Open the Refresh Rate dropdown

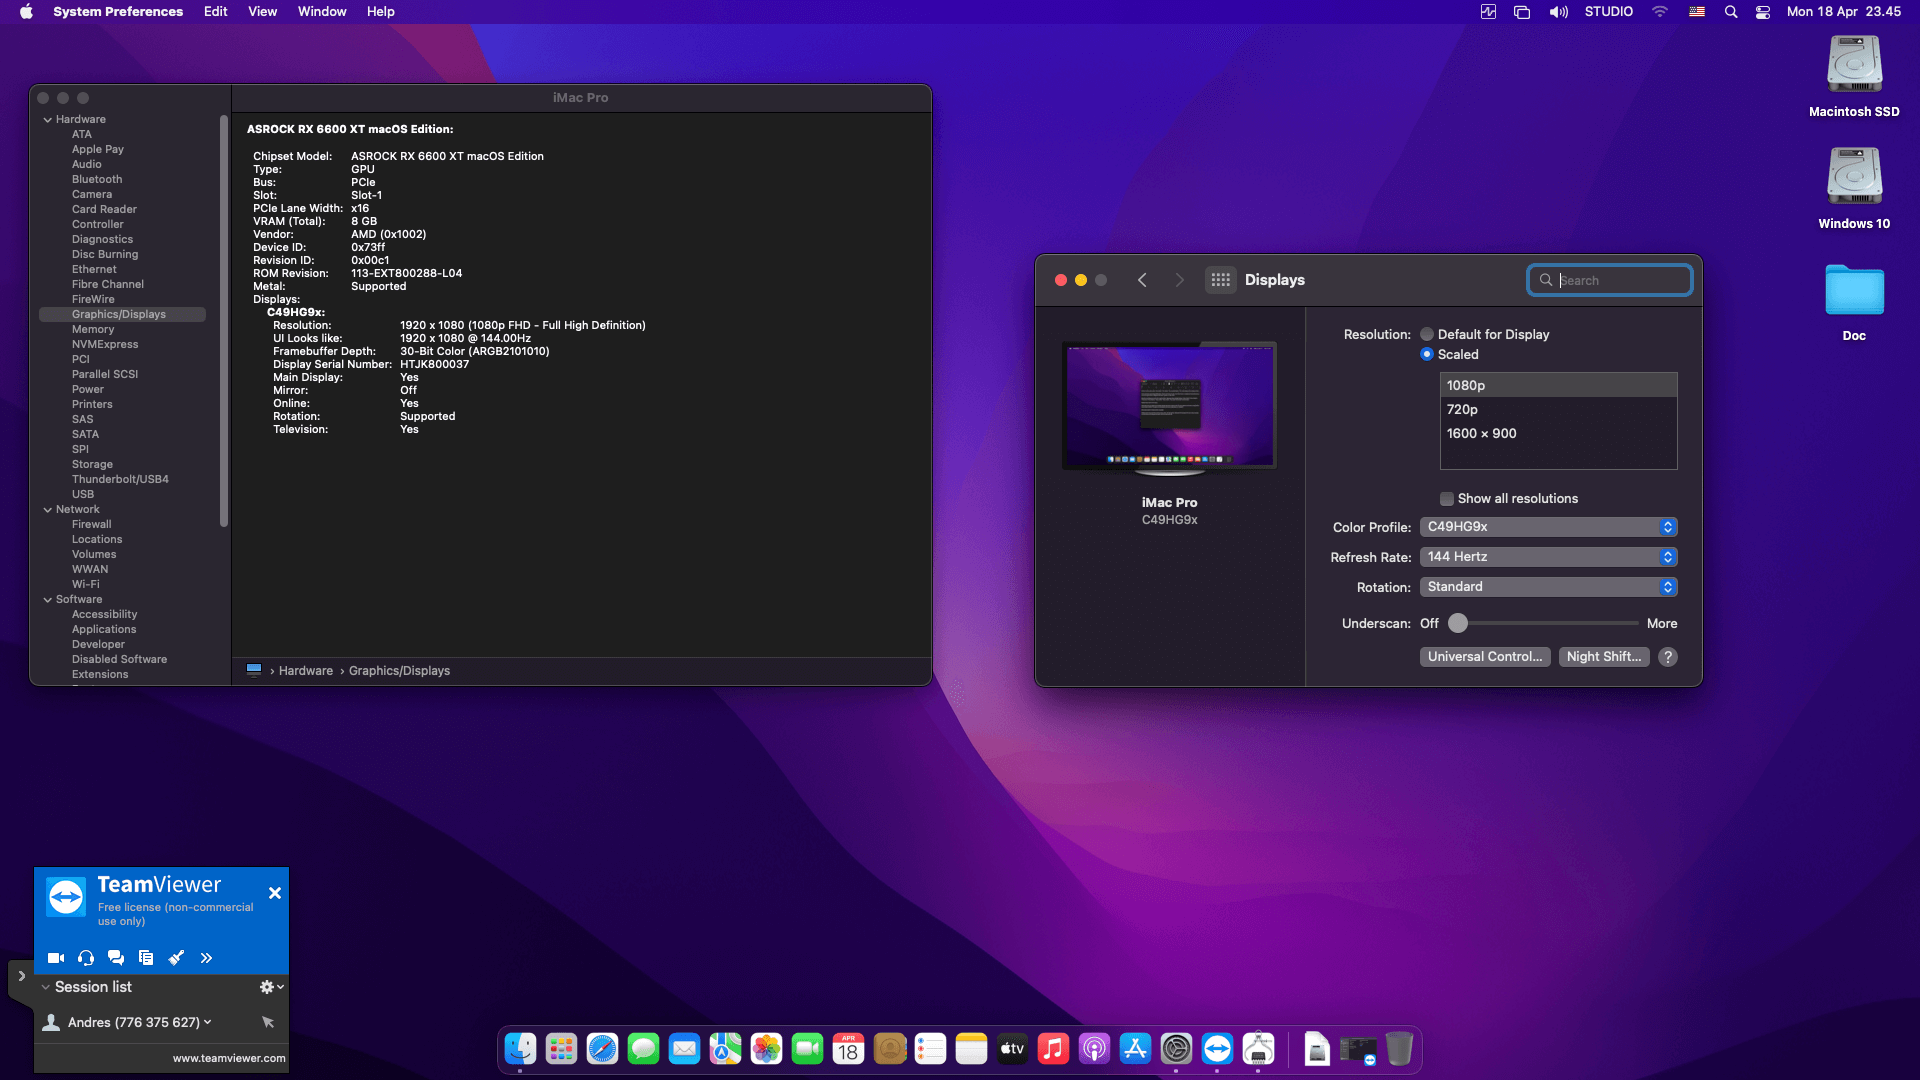pyautogui.click(x=1548, y=557)
